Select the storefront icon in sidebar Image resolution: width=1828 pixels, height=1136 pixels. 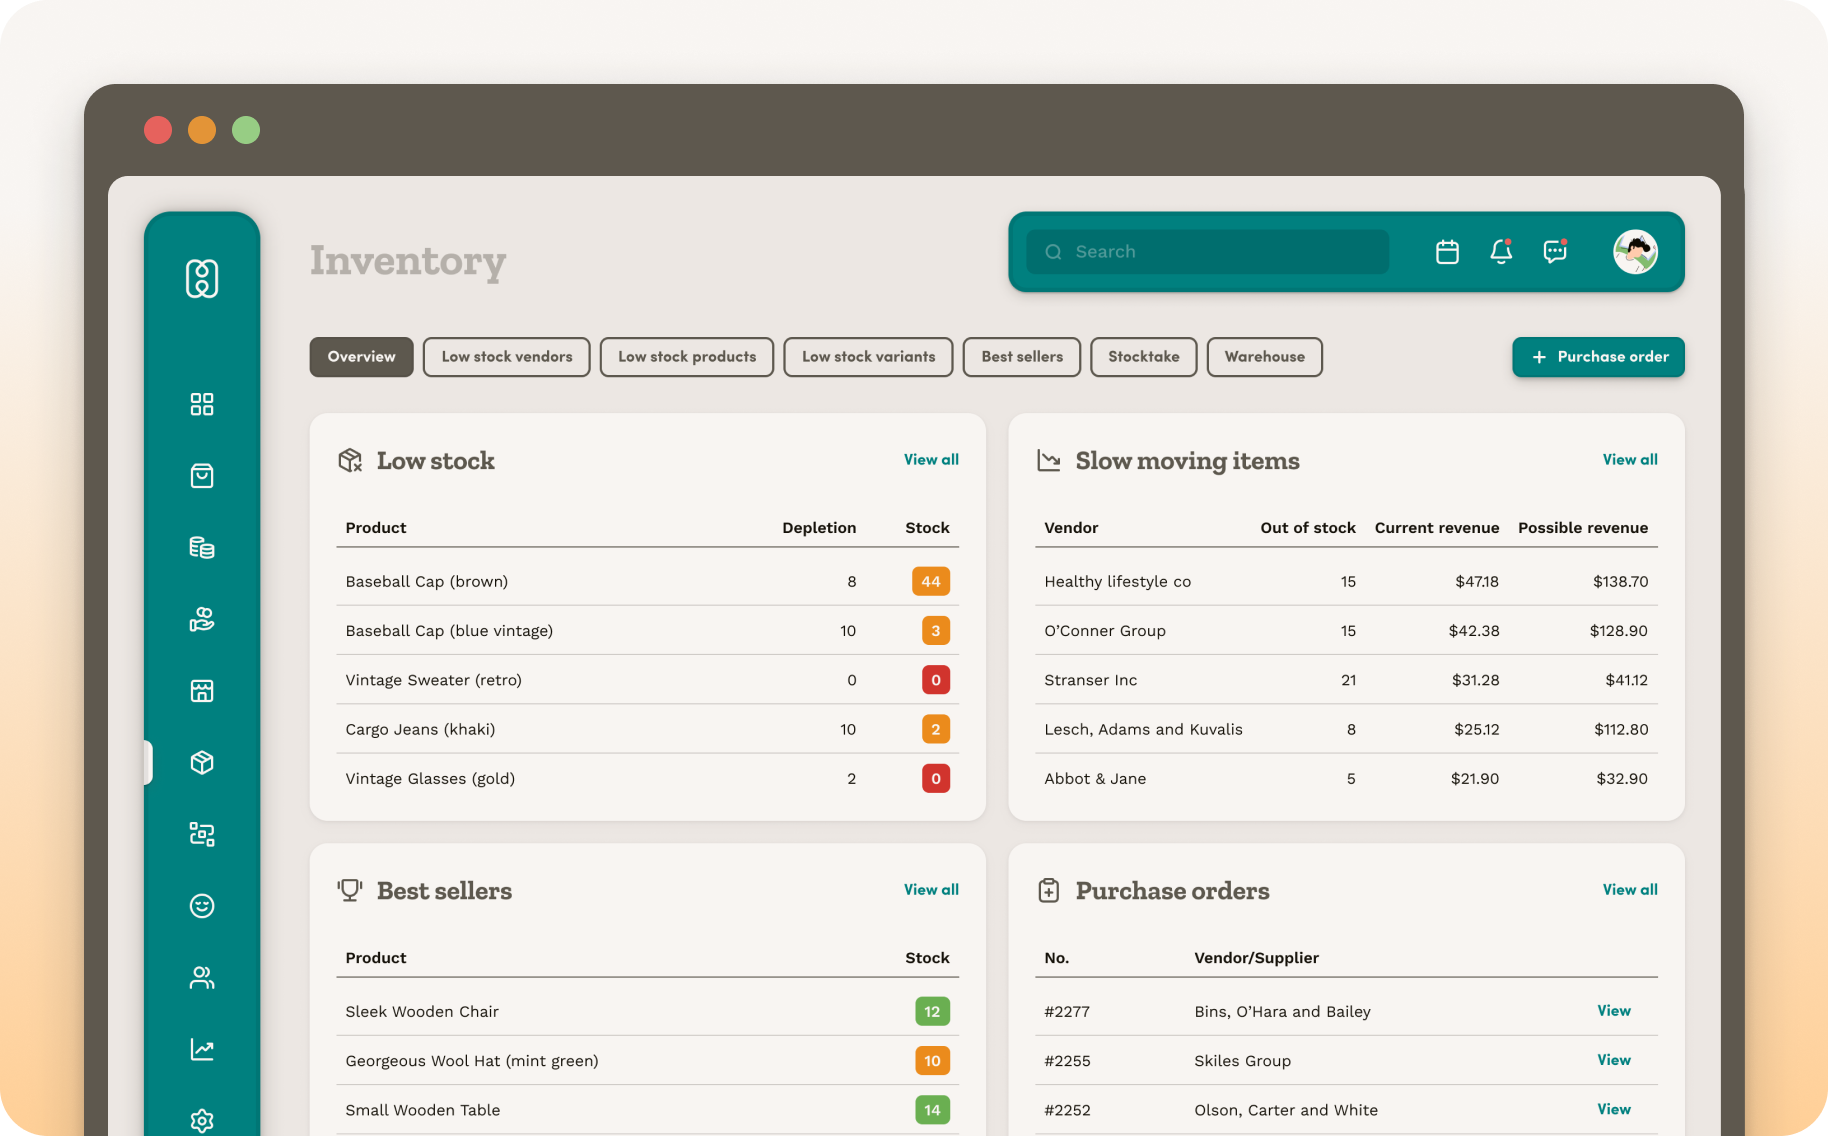tap(202, 691)
